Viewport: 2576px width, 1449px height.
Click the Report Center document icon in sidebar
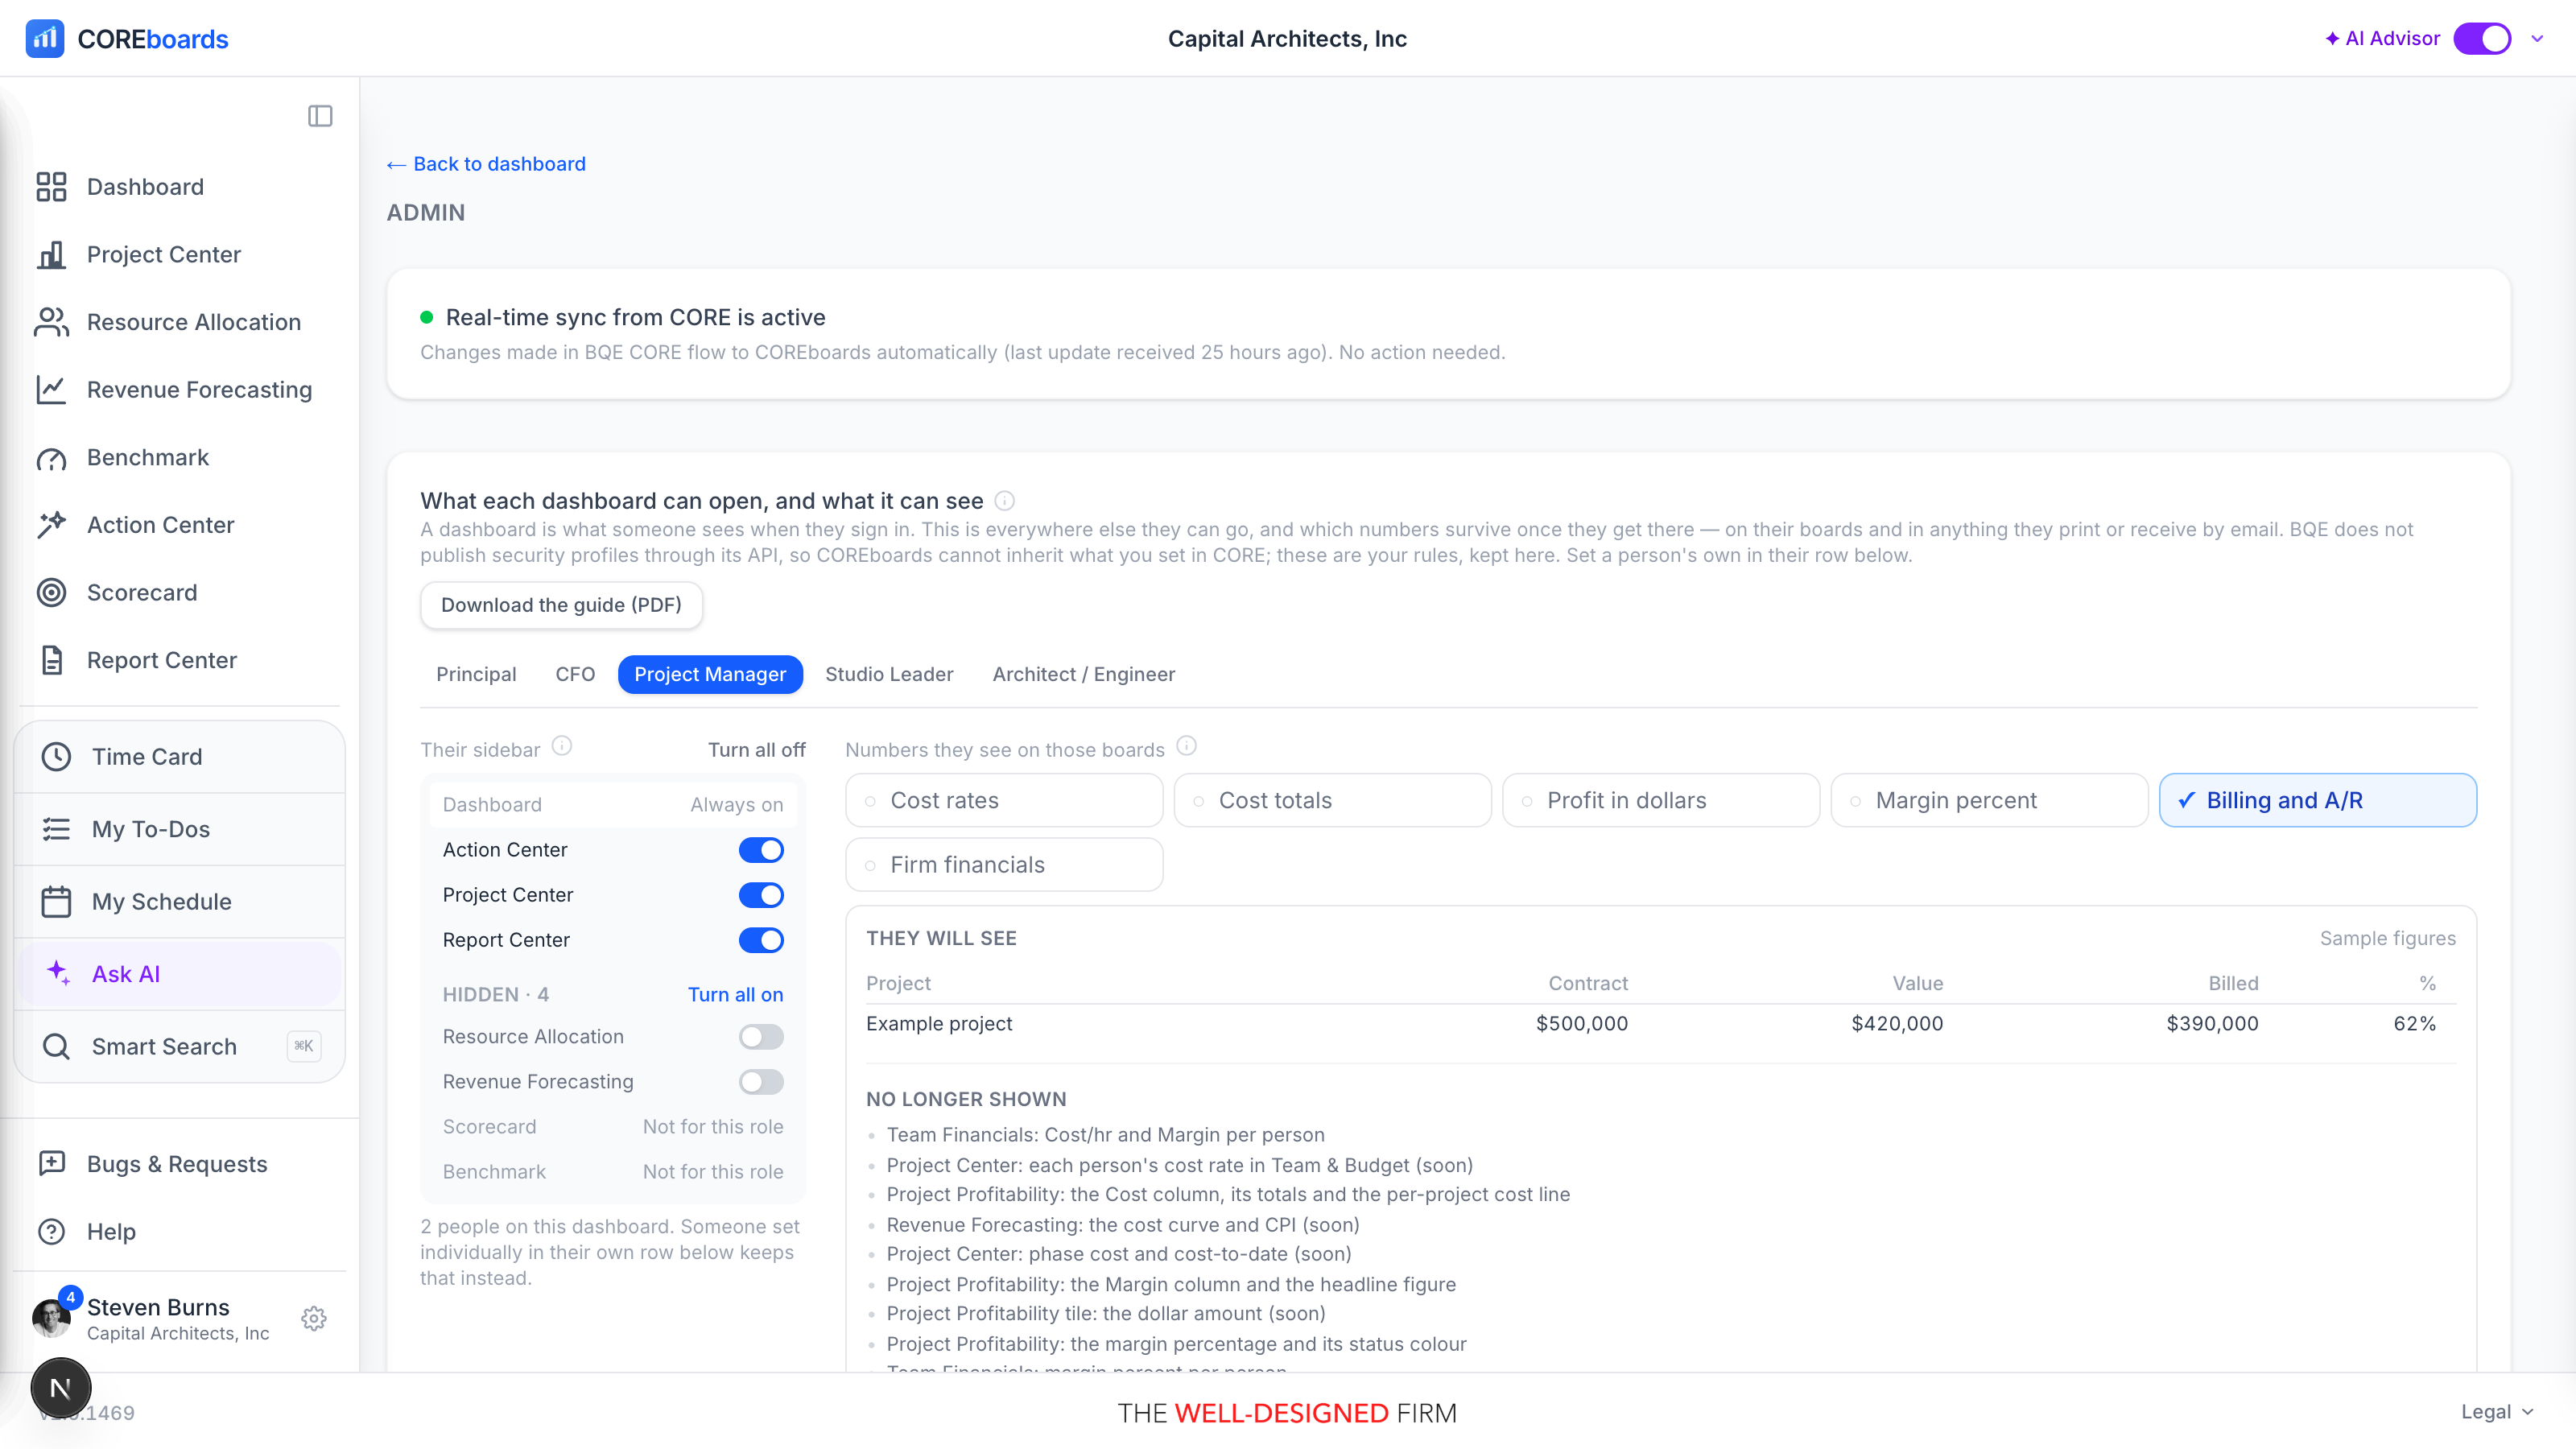pyautogui.click(x=51, y=660)
